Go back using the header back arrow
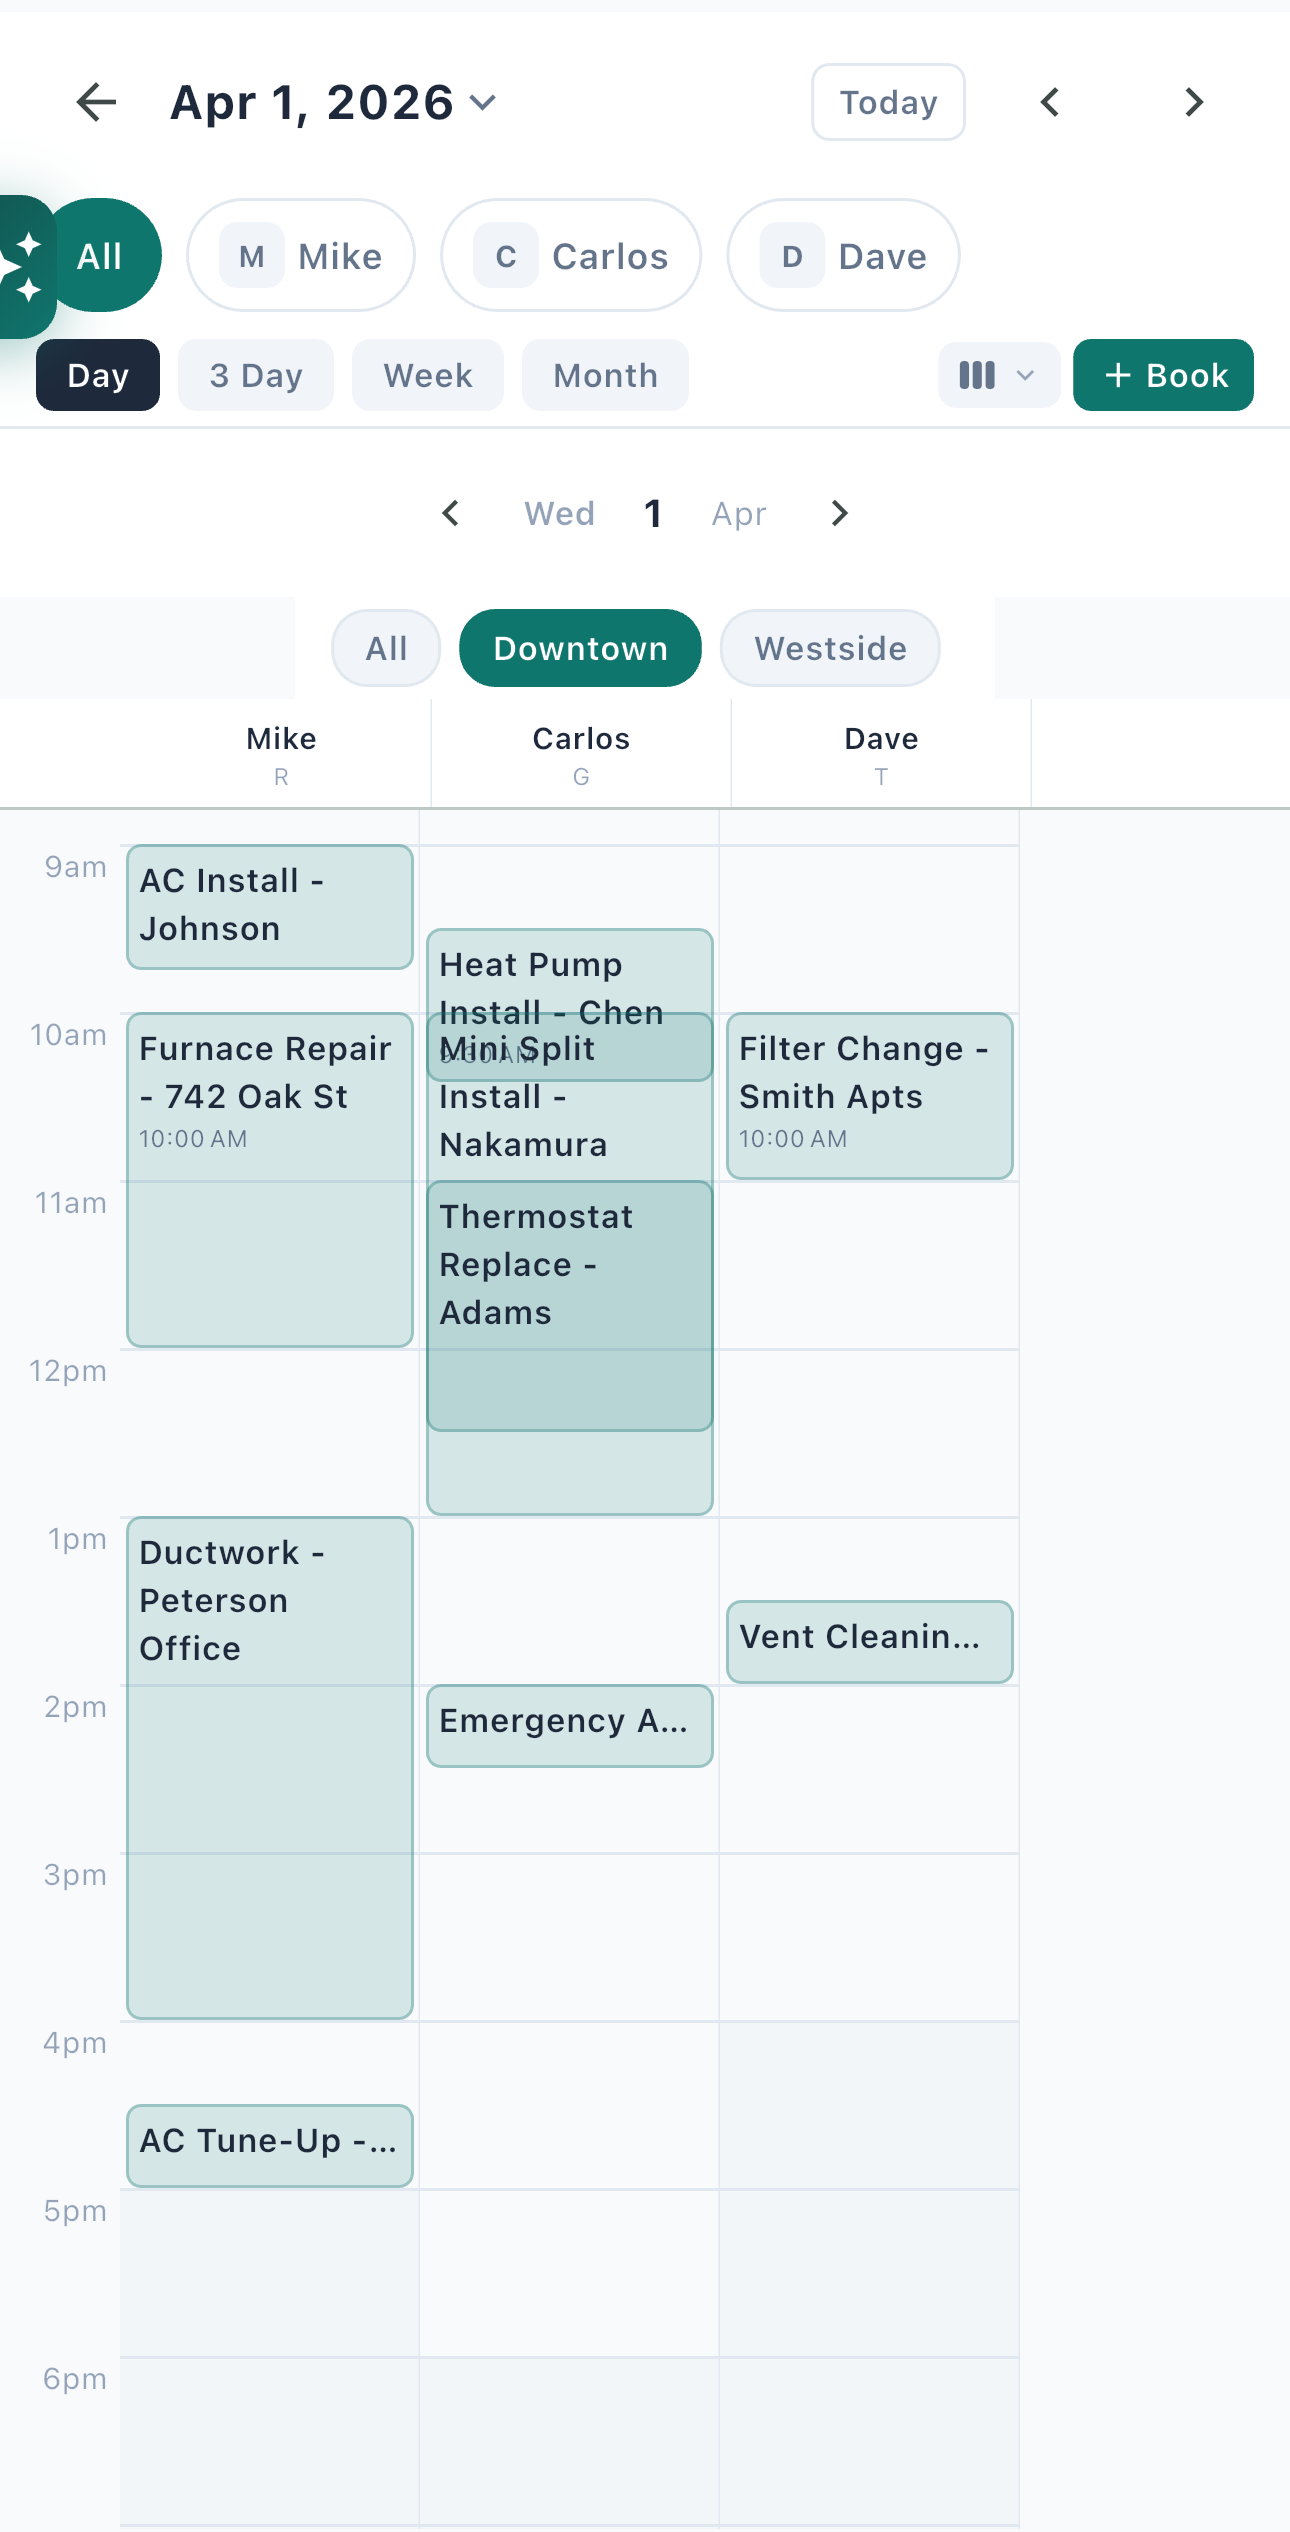Image resolution: width=1290 pixels, height=2532 pixels. tap(97, 102)
